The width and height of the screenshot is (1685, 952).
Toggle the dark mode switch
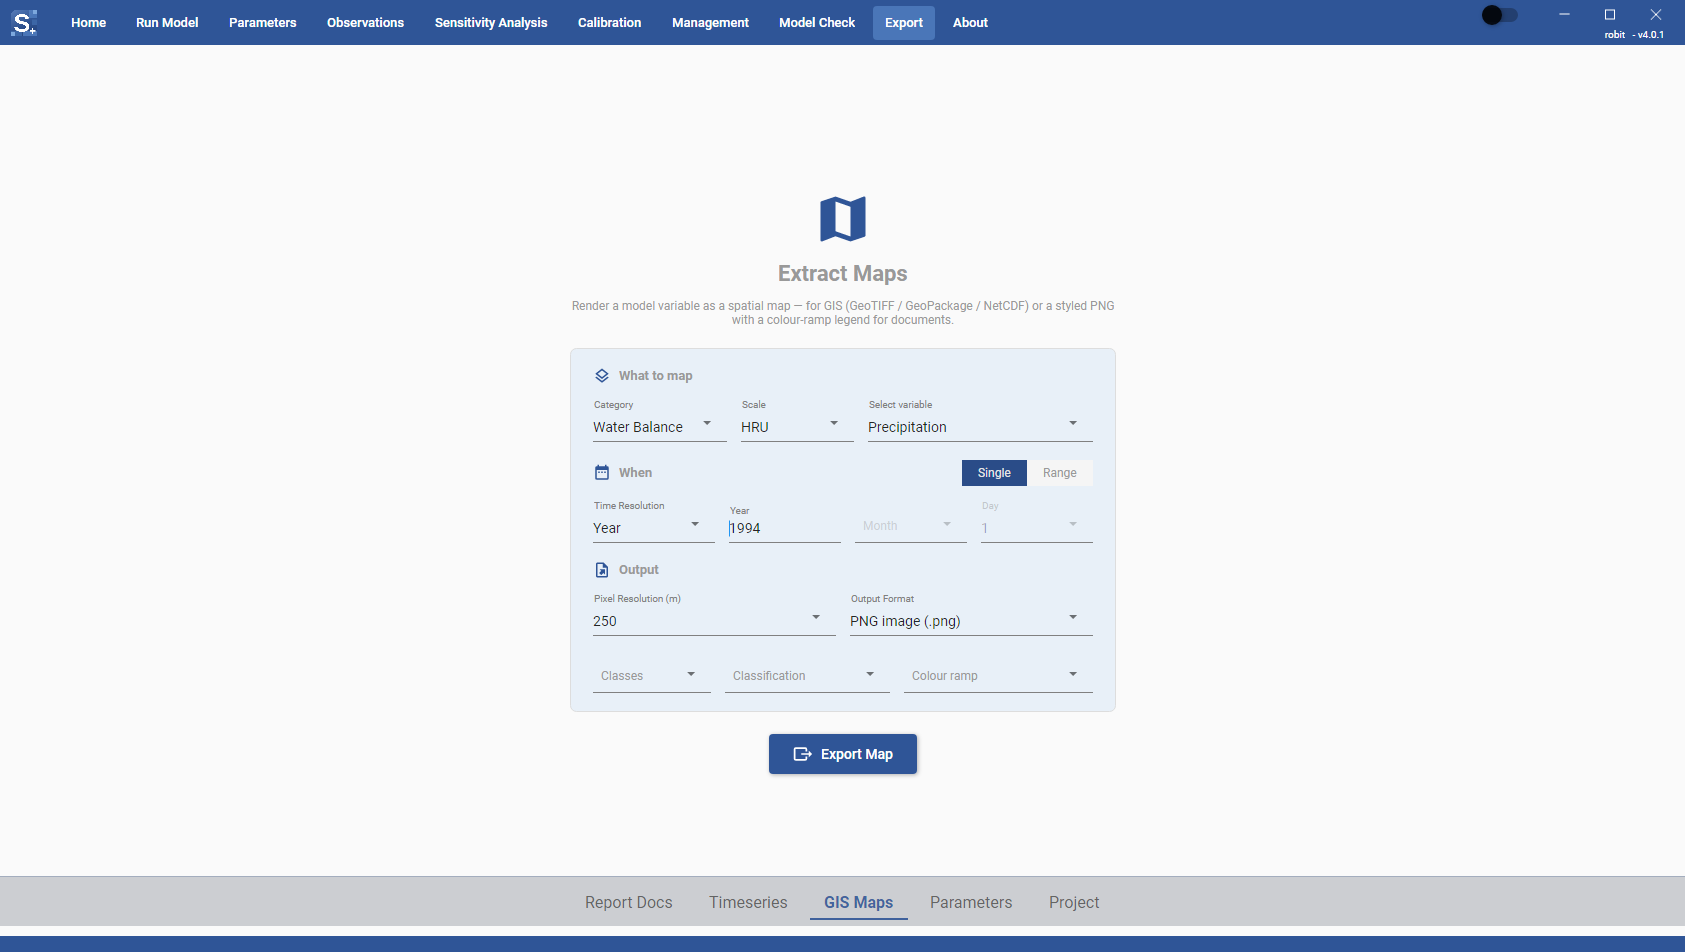tap(1499, 15)
